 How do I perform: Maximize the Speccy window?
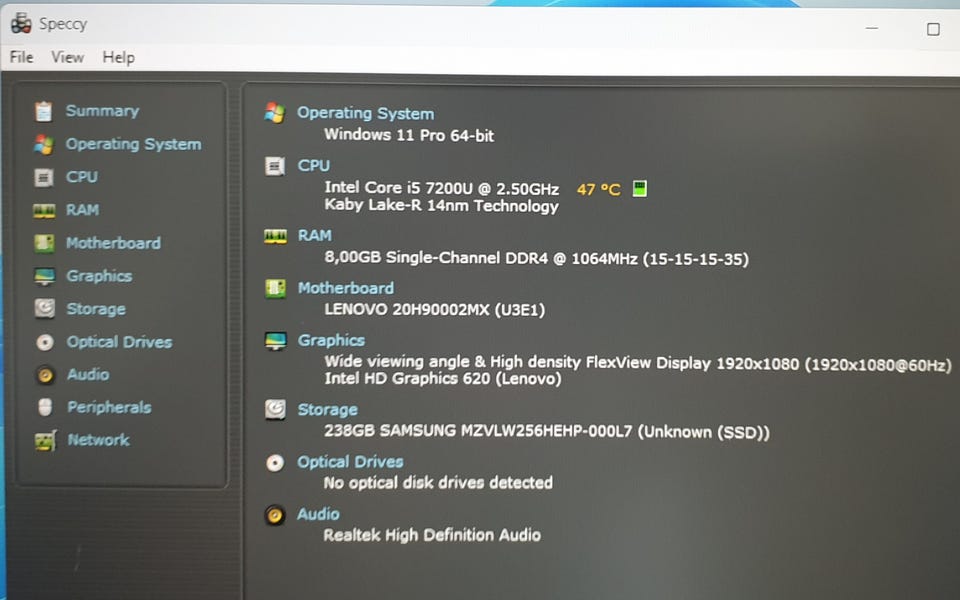(x=933, y=29)
